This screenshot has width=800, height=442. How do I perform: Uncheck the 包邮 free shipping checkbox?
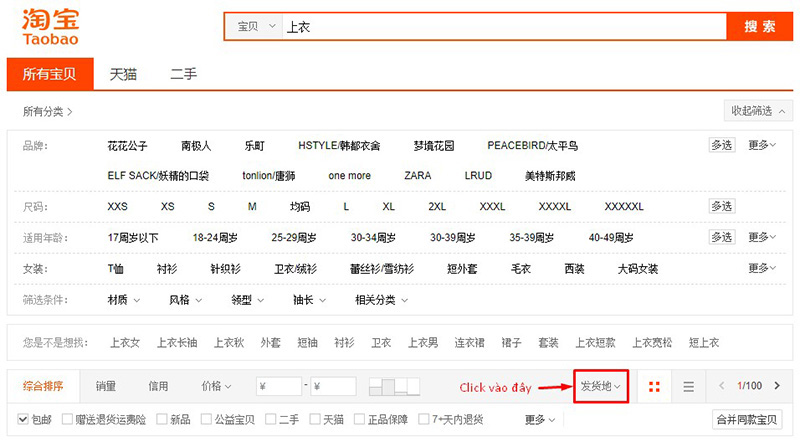24,419
